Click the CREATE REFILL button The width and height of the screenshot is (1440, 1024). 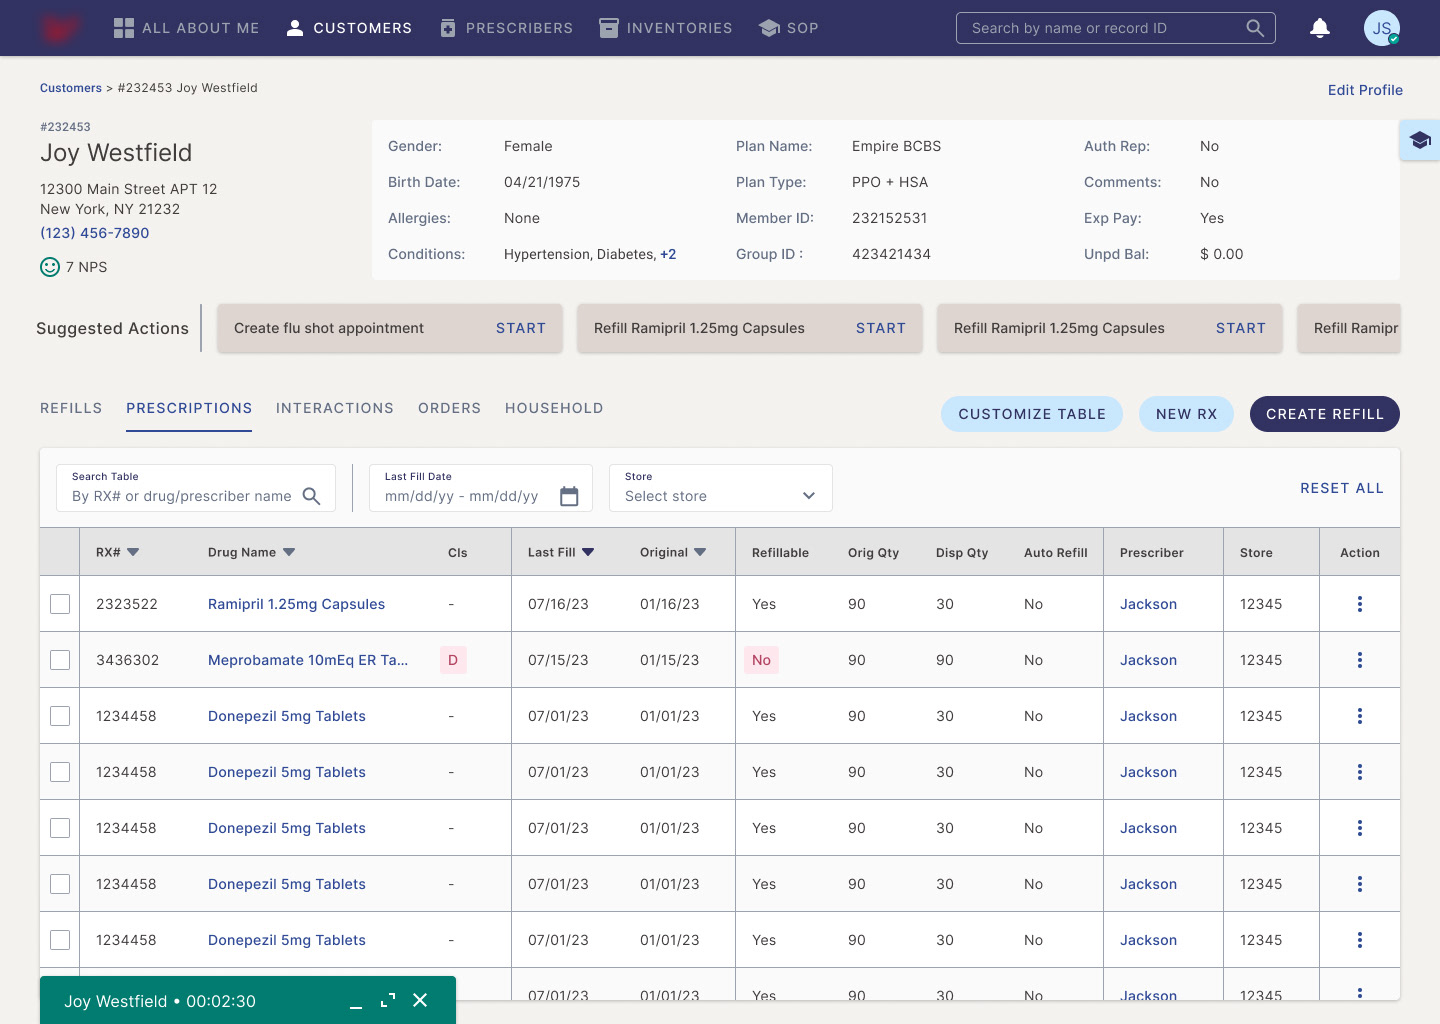tap(1325, 414)
